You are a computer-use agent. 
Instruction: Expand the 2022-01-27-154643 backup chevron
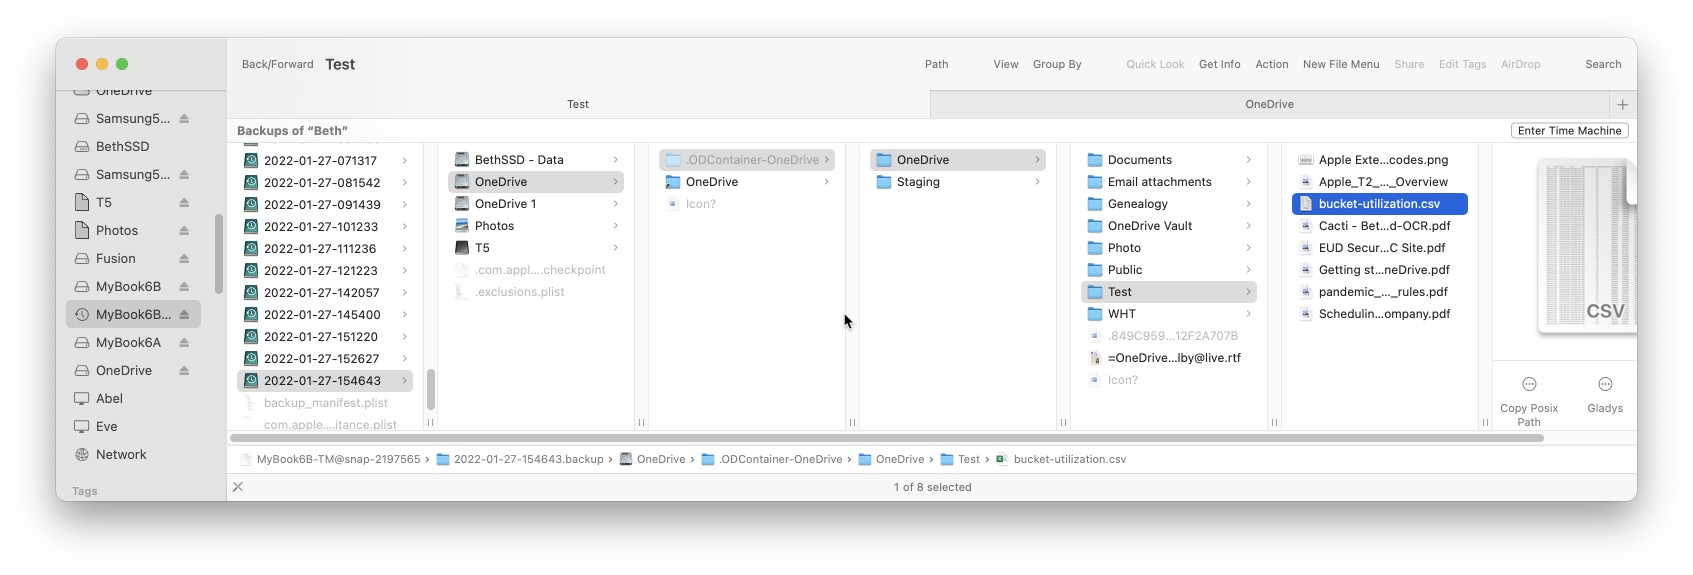[404, 380]
